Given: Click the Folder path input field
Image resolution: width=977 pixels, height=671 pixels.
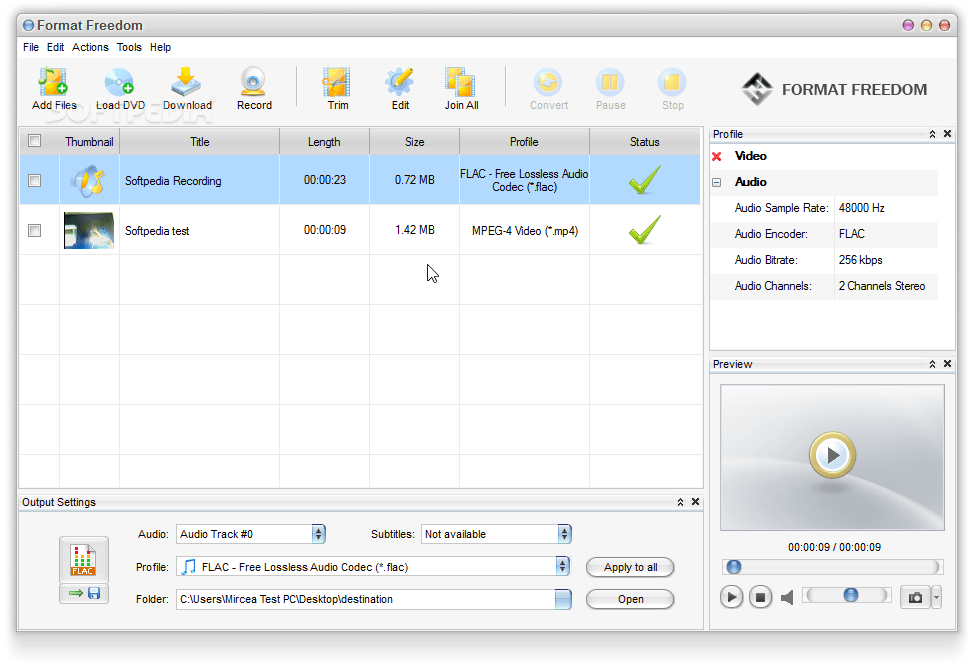Looking at the screenshot, I should click(366, 599).
